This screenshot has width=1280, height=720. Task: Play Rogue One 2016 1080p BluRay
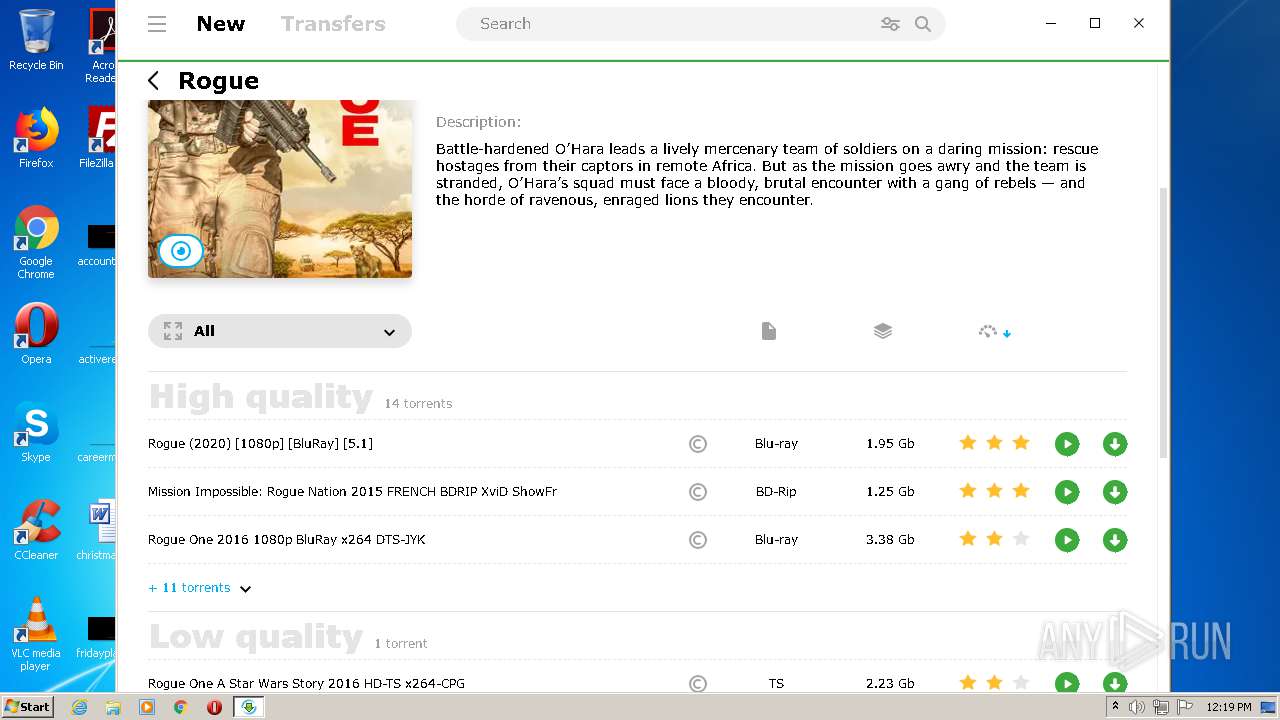pyautogui.click(x=1067, y=540)
